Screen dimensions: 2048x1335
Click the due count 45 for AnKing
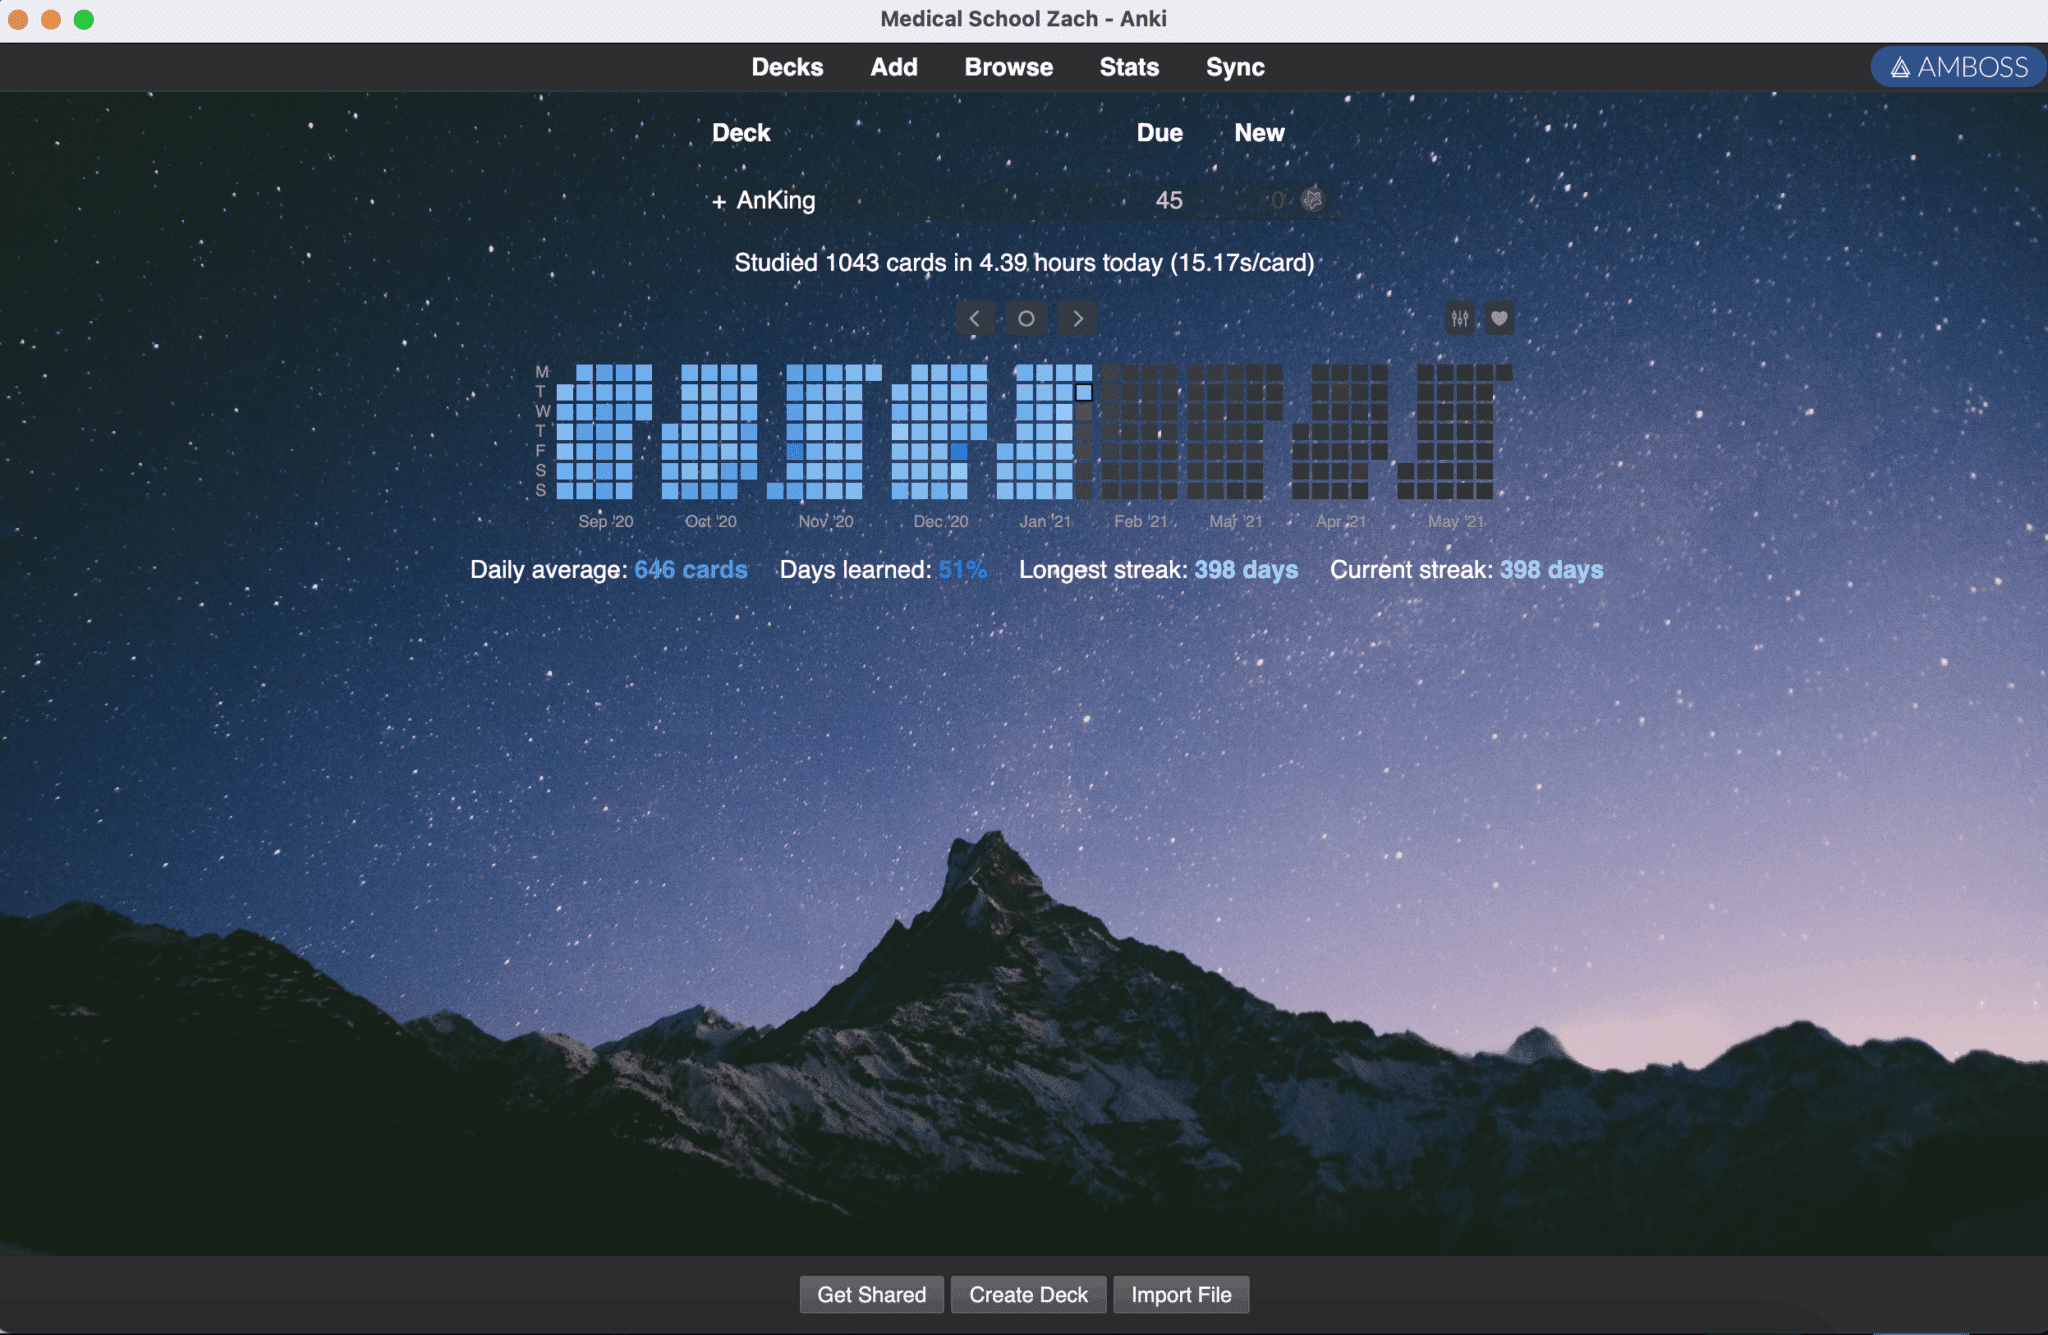(x=1169, y=200)
